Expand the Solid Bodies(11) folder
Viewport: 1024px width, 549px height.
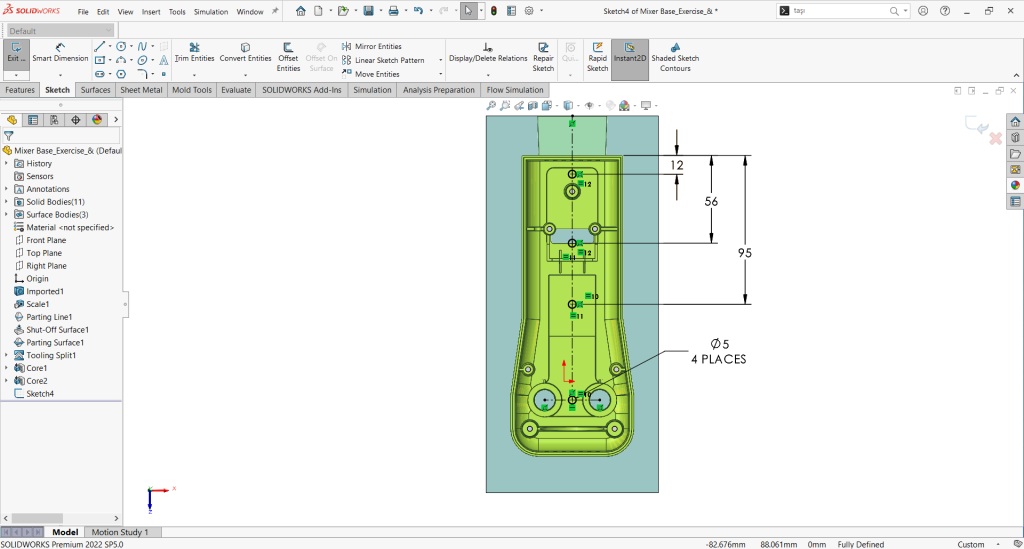(7, 202)
